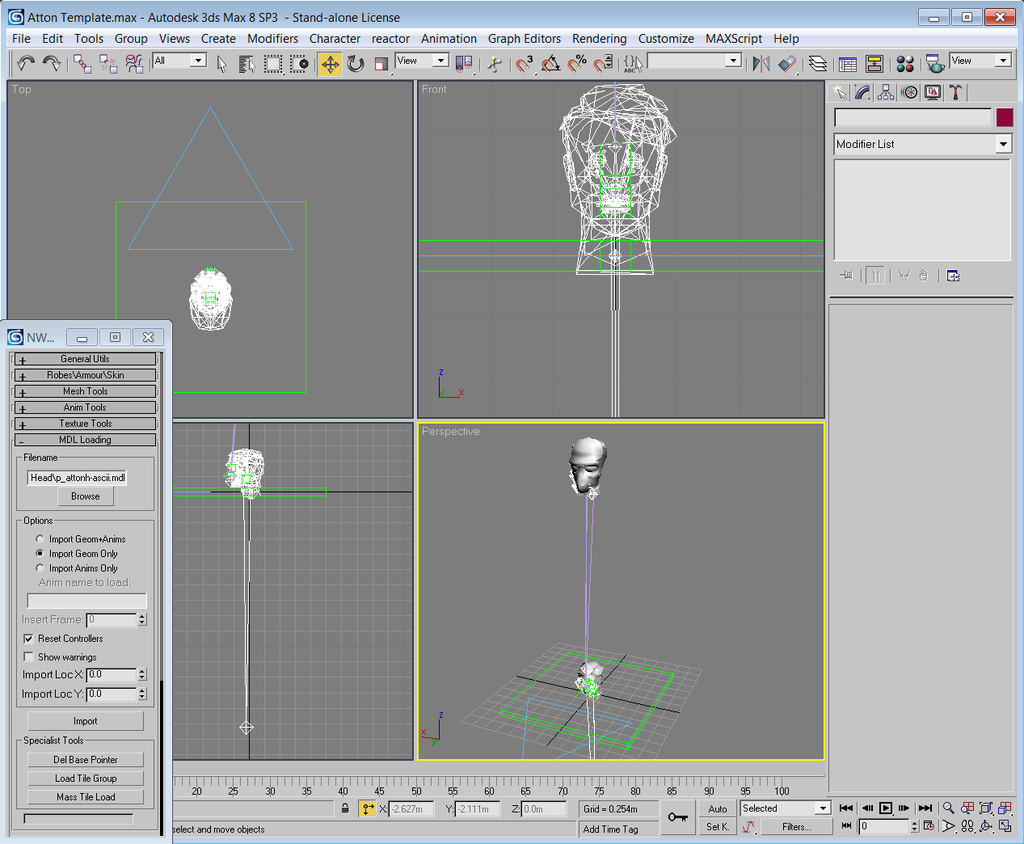Open the Character menu
This screenshot has width=1024, height=844.
pyautogui.click(x=334, y=39)
